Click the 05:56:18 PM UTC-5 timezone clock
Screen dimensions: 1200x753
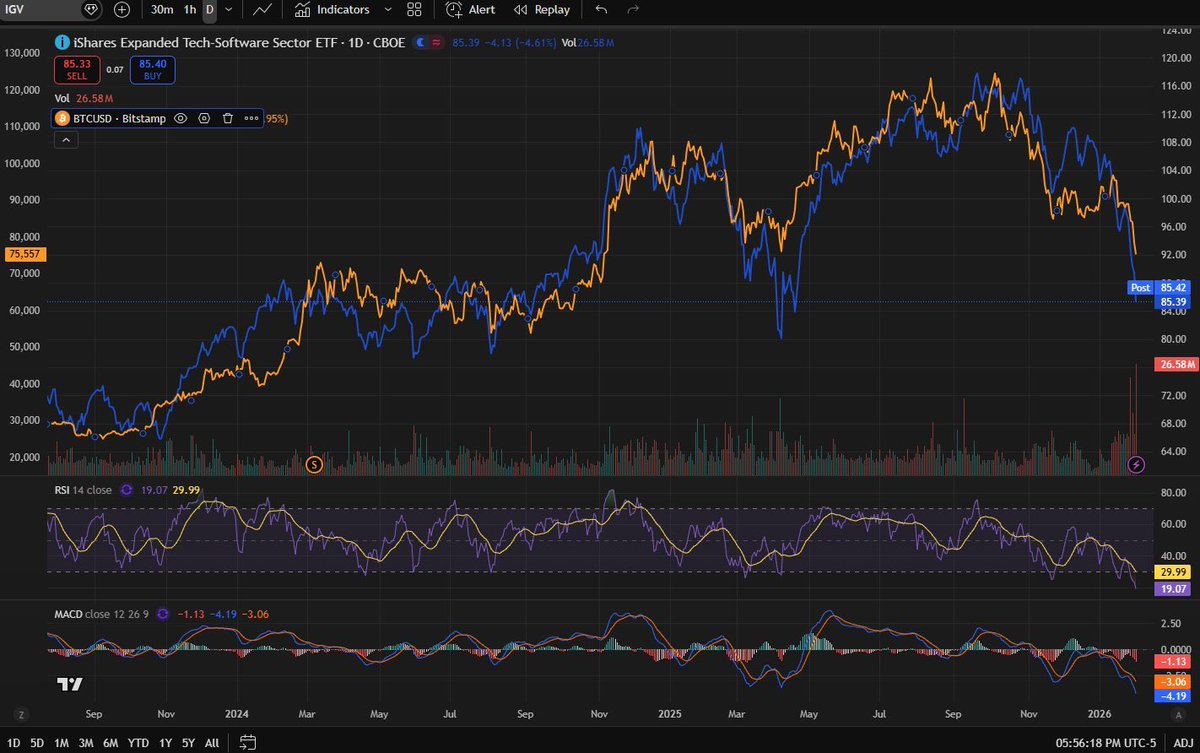pyautogui.click(x=1107, y=742)
